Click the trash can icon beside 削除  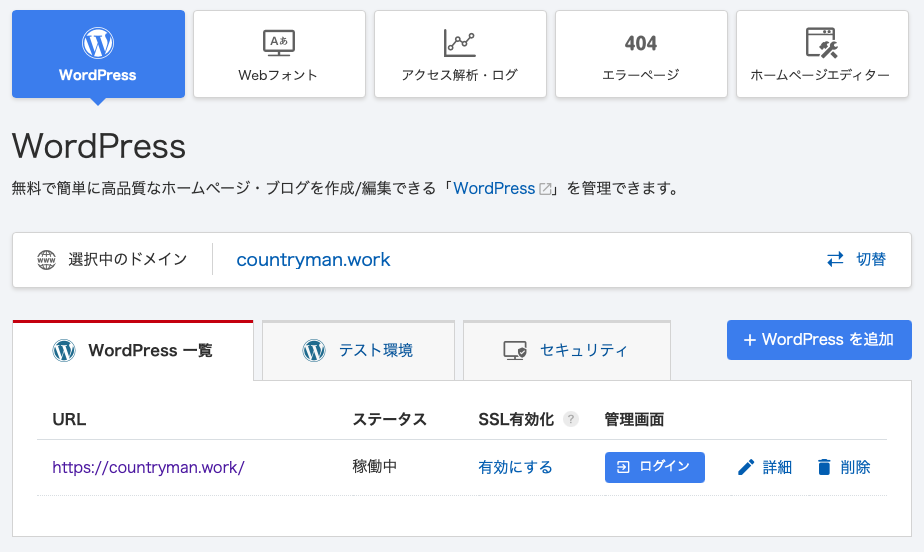click(824, 467)
